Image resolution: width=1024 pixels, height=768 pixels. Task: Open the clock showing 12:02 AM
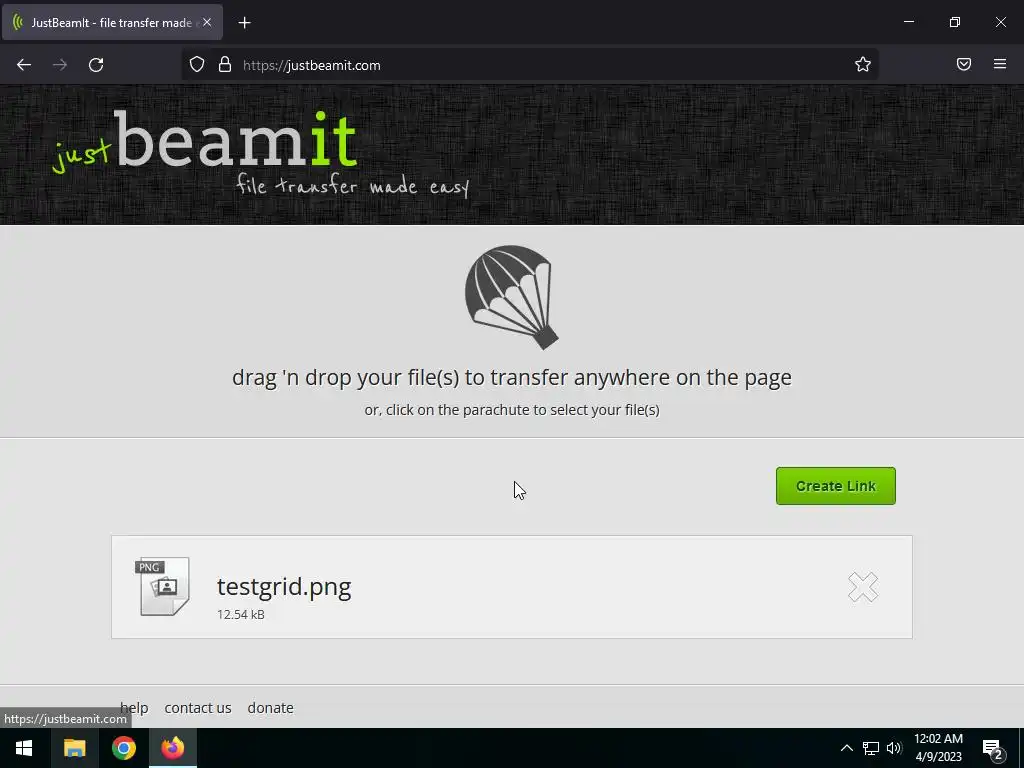pos(938,748)
